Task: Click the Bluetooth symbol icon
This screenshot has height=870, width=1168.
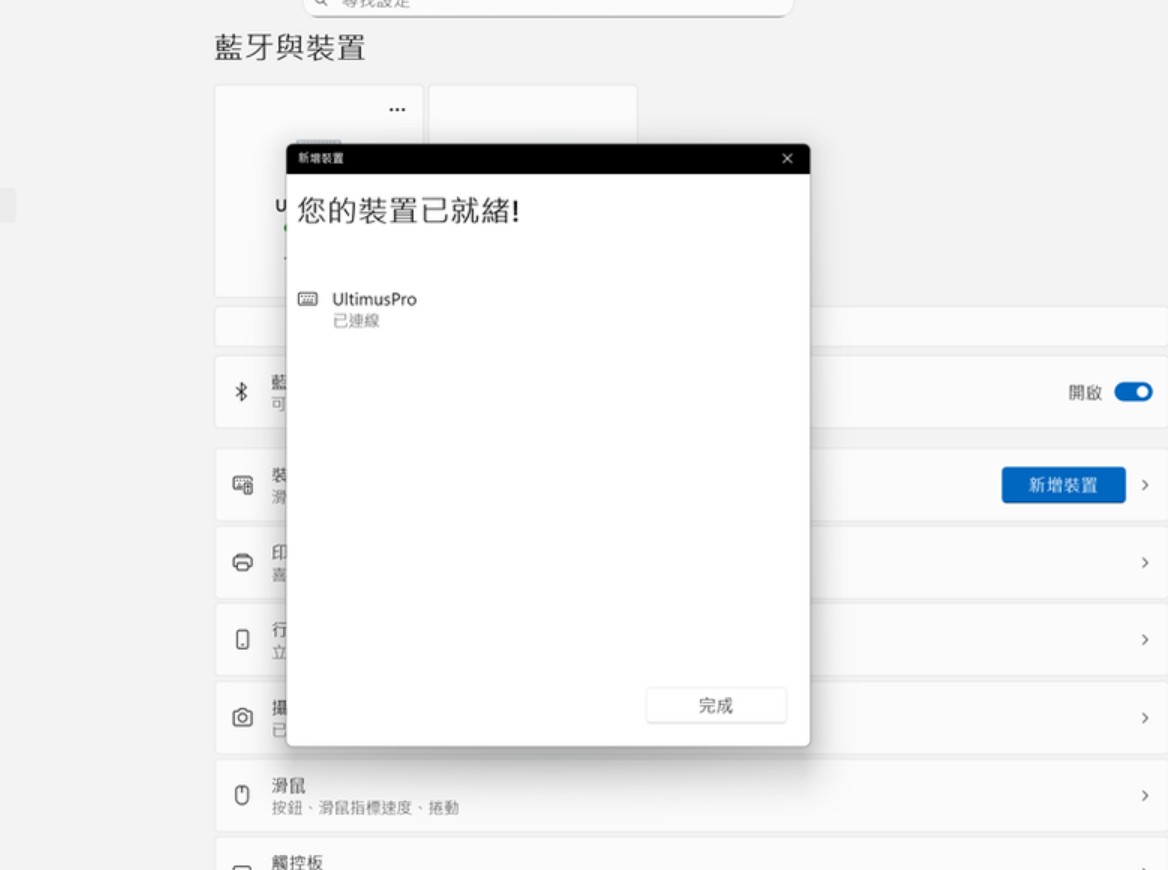Action: (241, 392)
